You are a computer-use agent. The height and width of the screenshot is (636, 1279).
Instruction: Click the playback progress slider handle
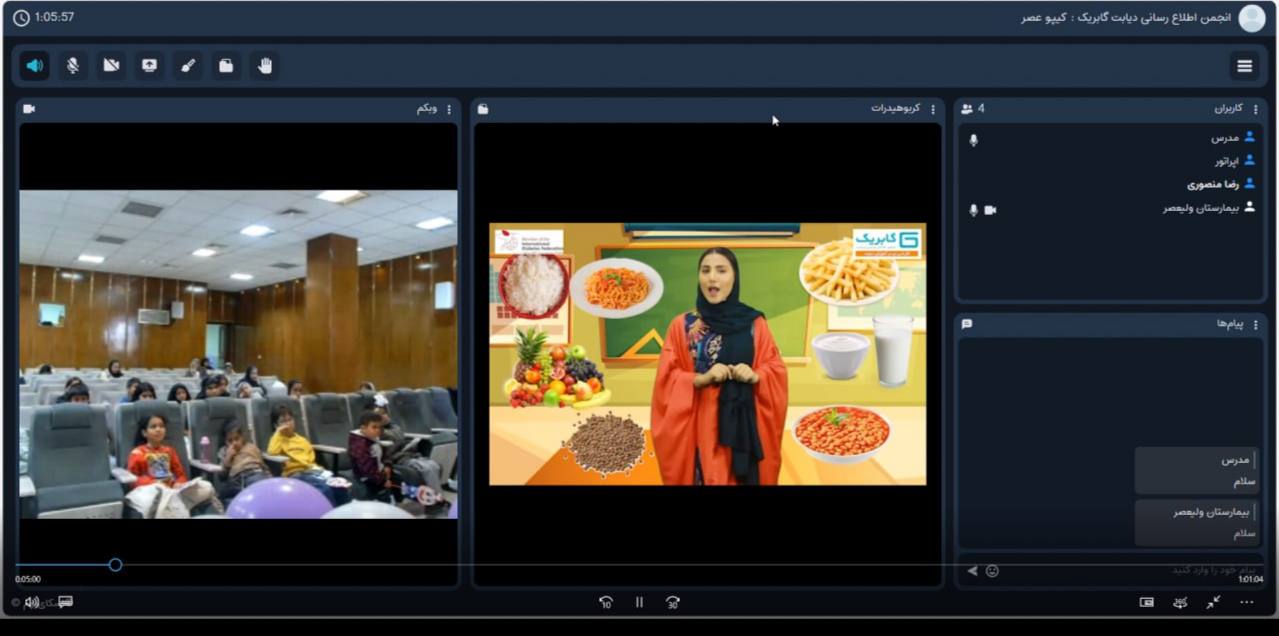115,565
